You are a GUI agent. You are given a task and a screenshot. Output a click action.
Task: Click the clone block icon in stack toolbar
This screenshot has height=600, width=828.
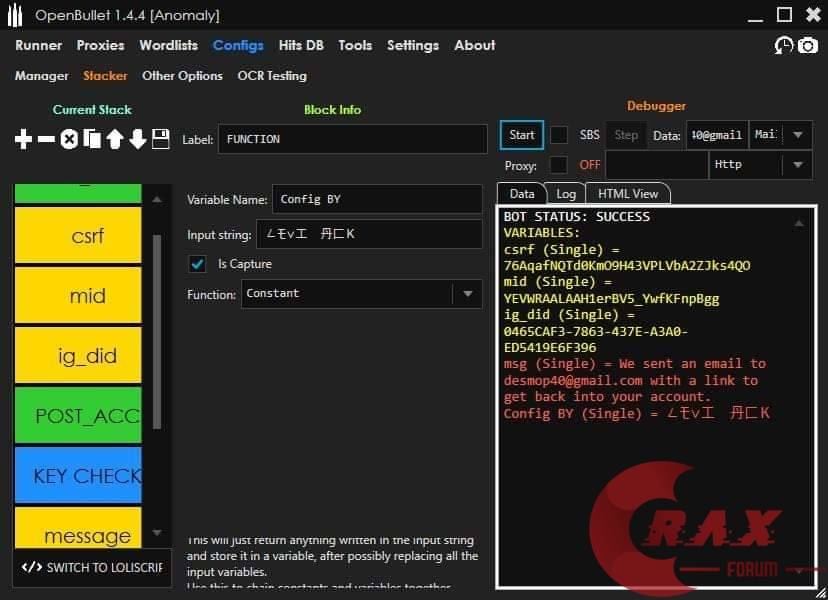click(x=92, y=140)
